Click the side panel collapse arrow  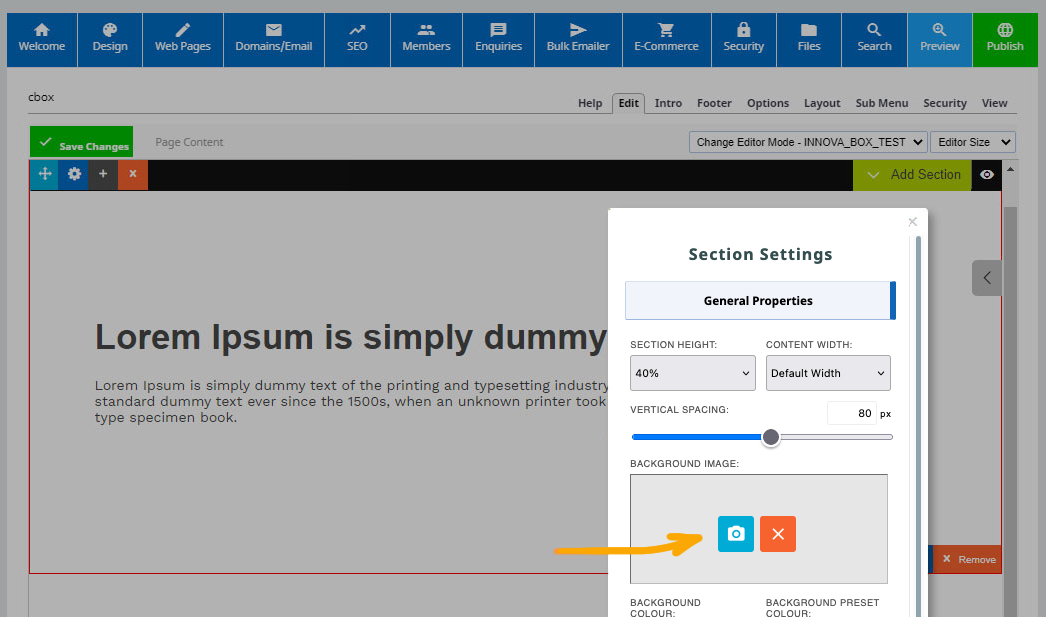[987, 278]
